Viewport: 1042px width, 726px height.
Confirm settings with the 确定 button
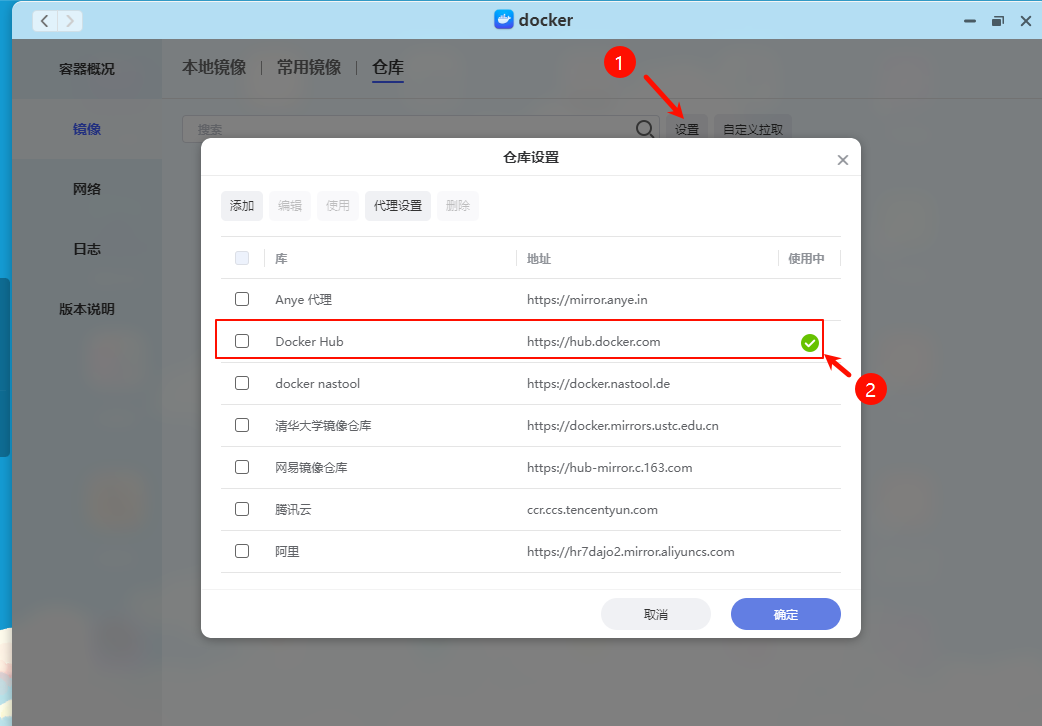(785, 613)
